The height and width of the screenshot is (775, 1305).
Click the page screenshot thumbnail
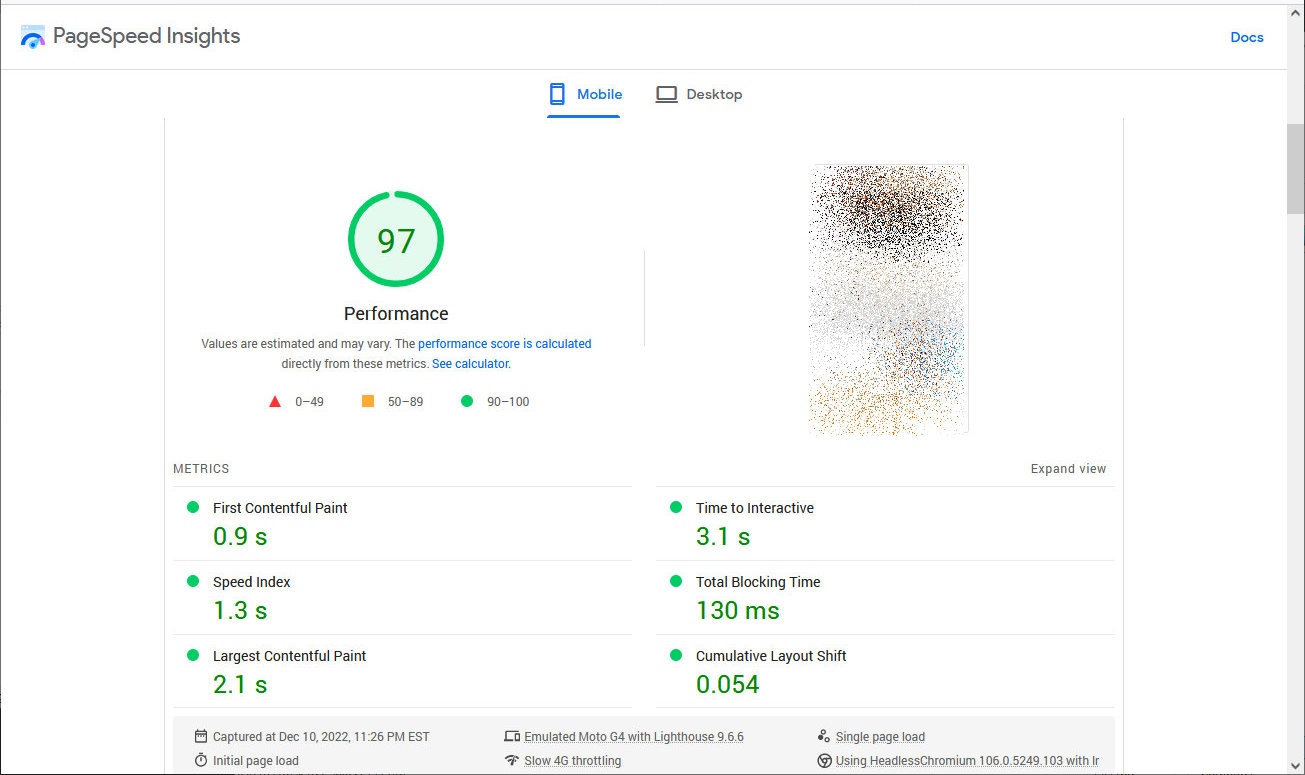pyautogui.click(x=889, y=299)
